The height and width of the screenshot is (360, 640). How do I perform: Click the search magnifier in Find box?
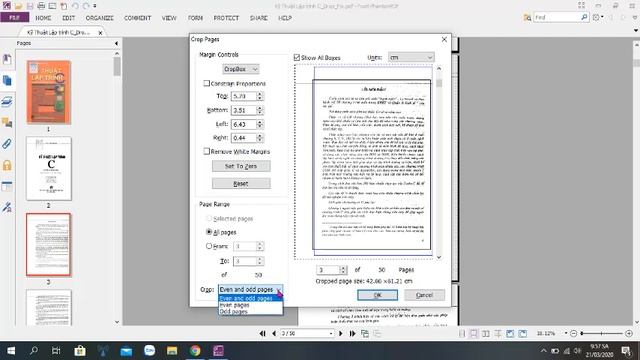pos(584,17)
